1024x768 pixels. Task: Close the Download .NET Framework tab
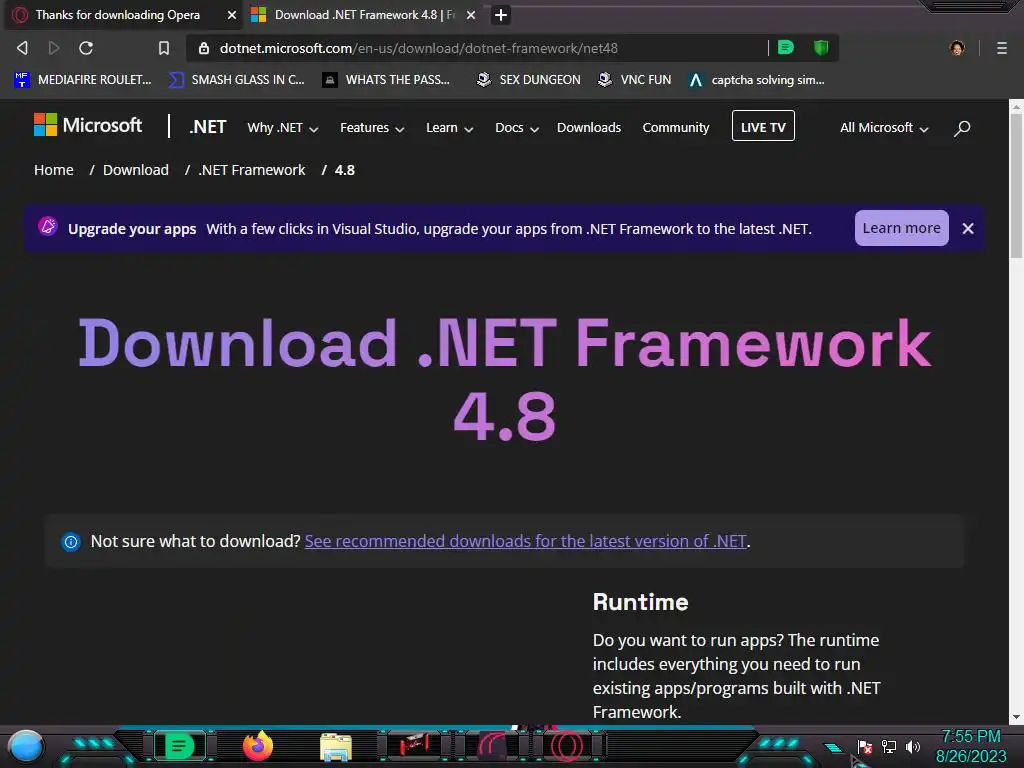tap(471, 14)
